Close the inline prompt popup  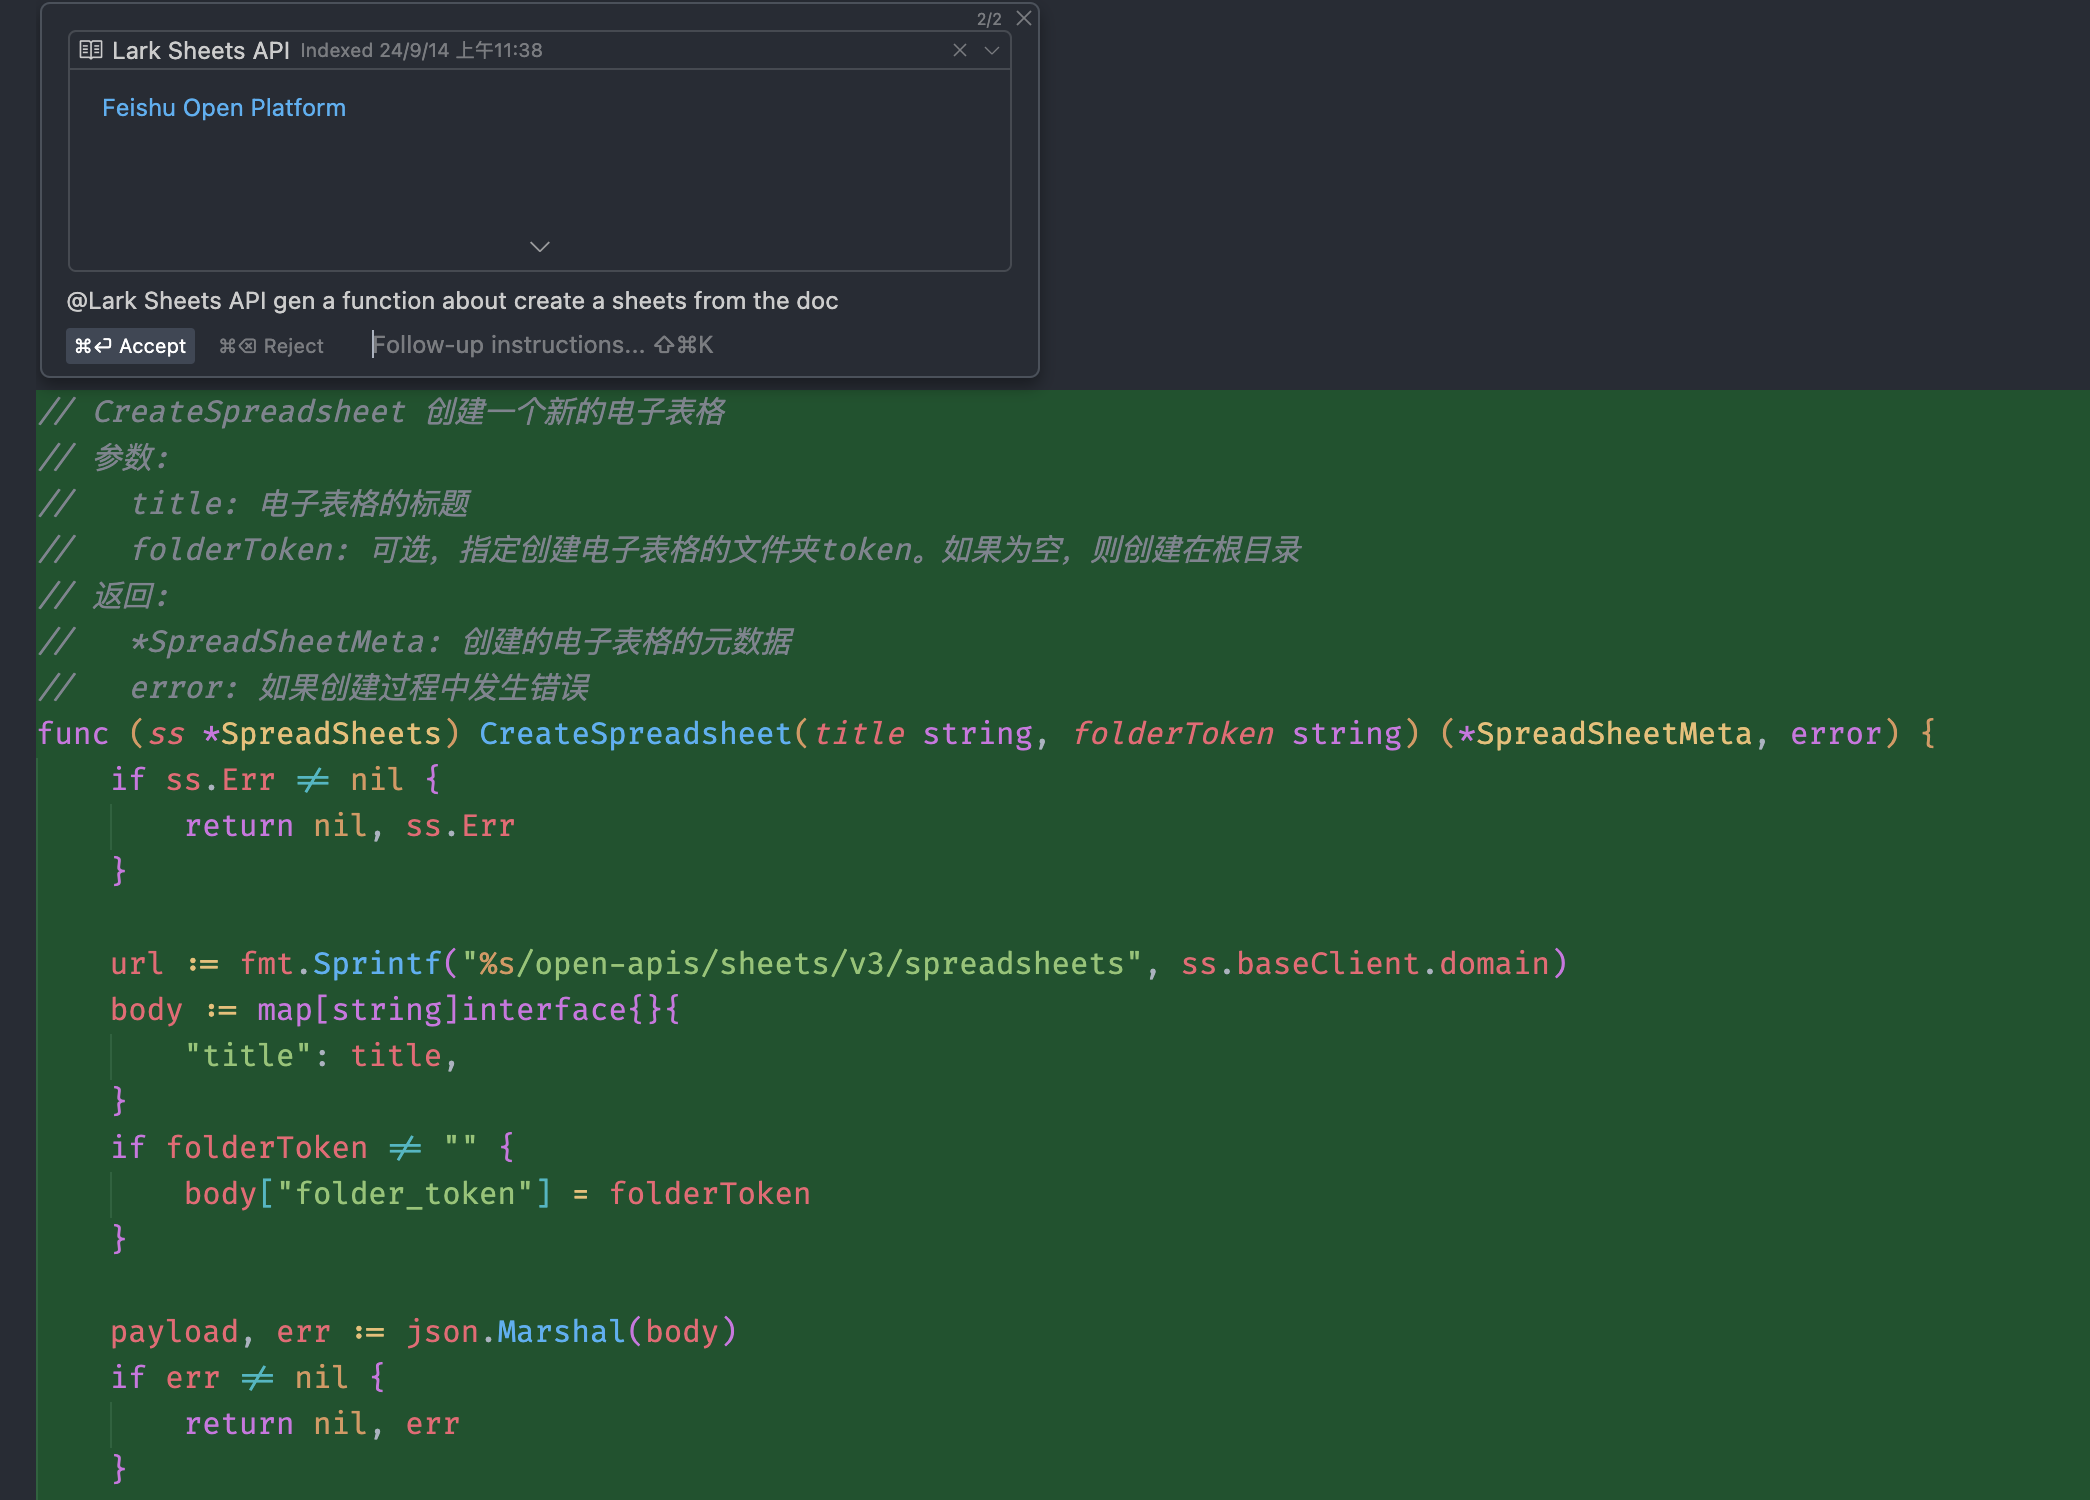pyautogui.click(x=1024, y=18)
